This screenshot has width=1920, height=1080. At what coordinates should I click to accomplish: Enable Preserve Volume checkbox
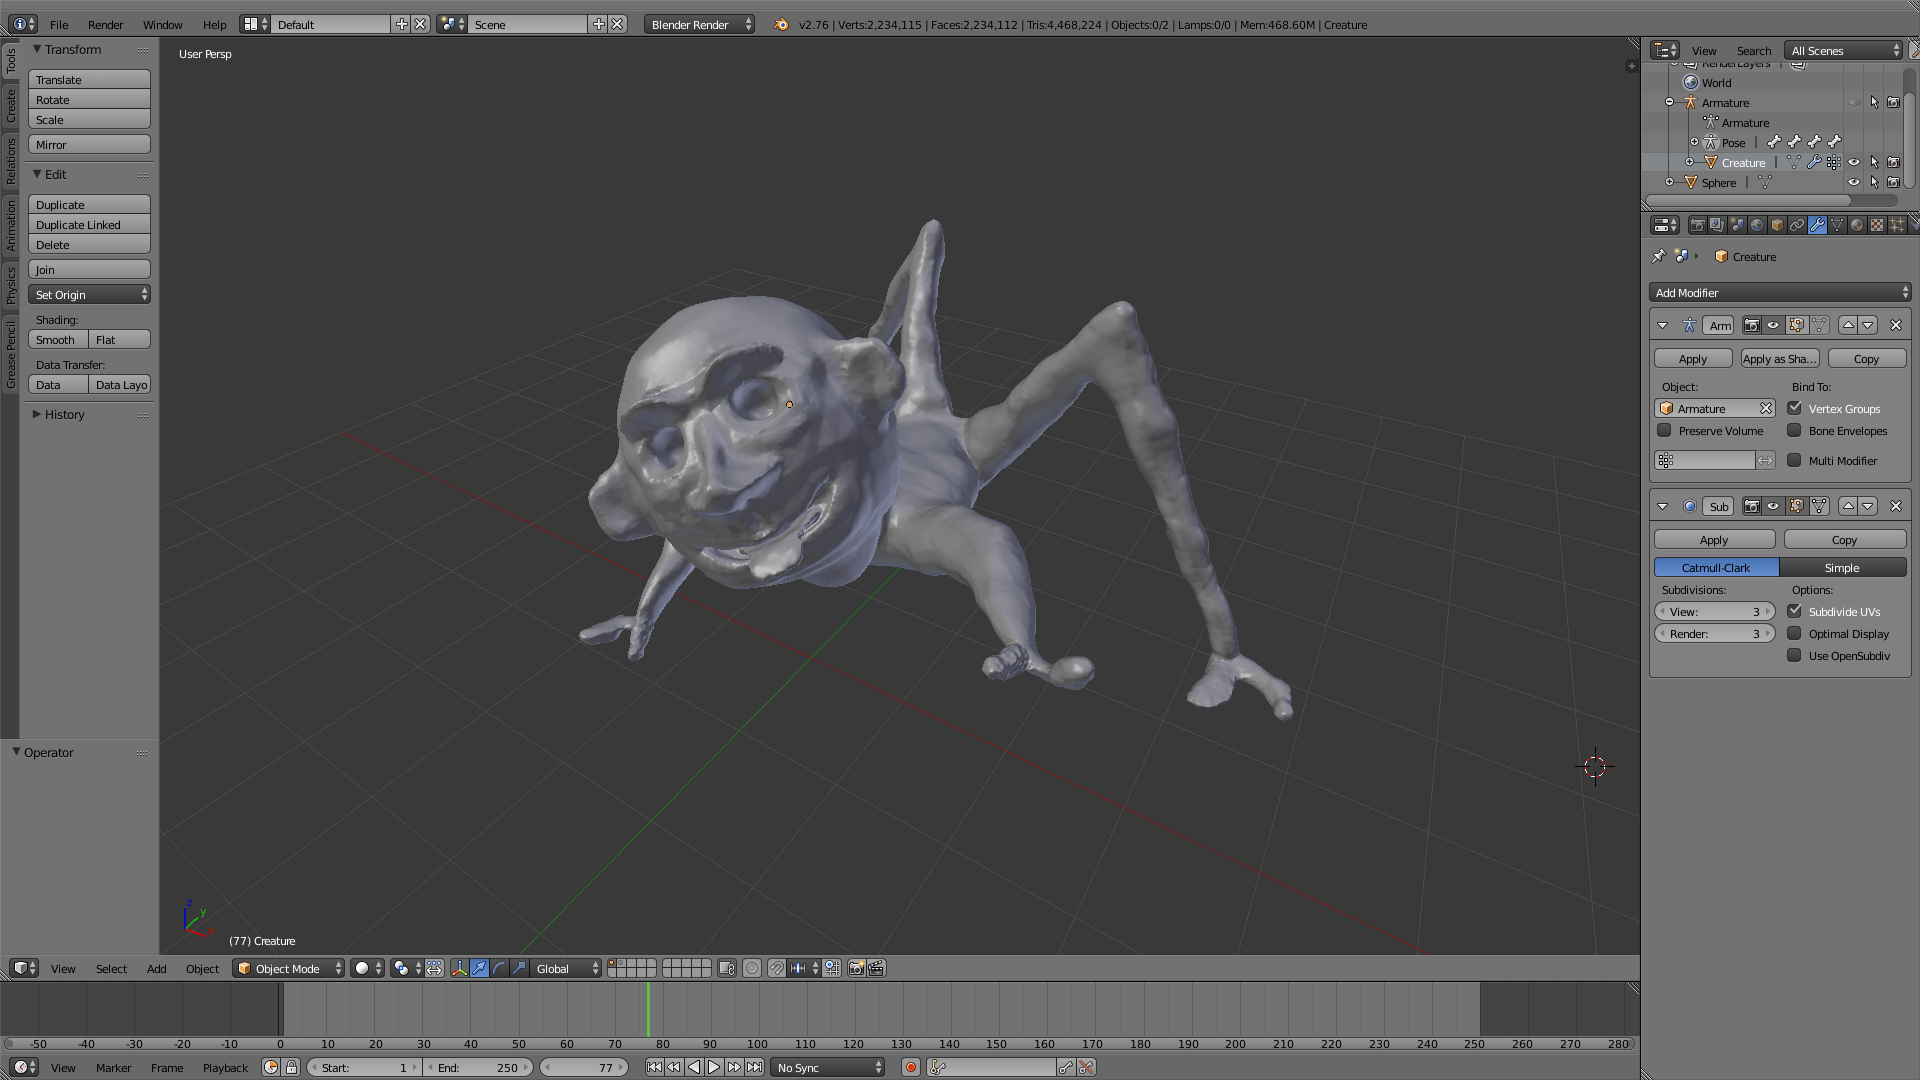pos(1664,431)
